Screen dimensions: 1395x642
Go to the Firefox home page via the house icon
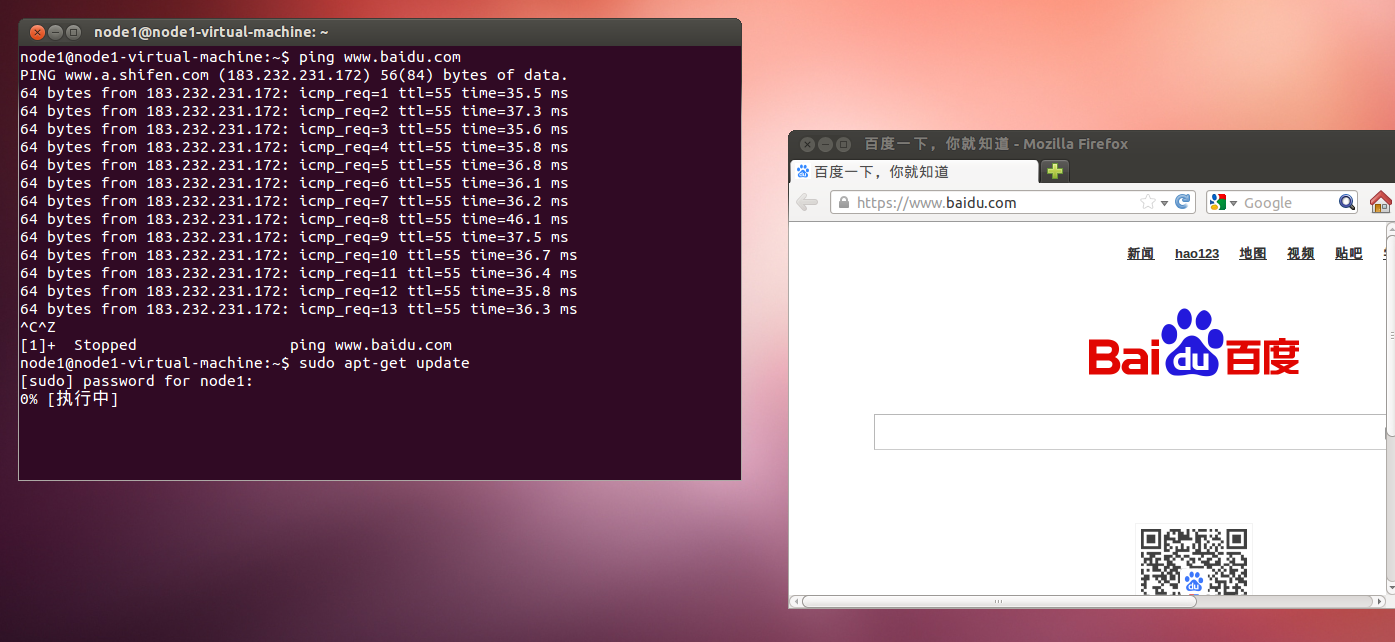tap(1380, 202)
